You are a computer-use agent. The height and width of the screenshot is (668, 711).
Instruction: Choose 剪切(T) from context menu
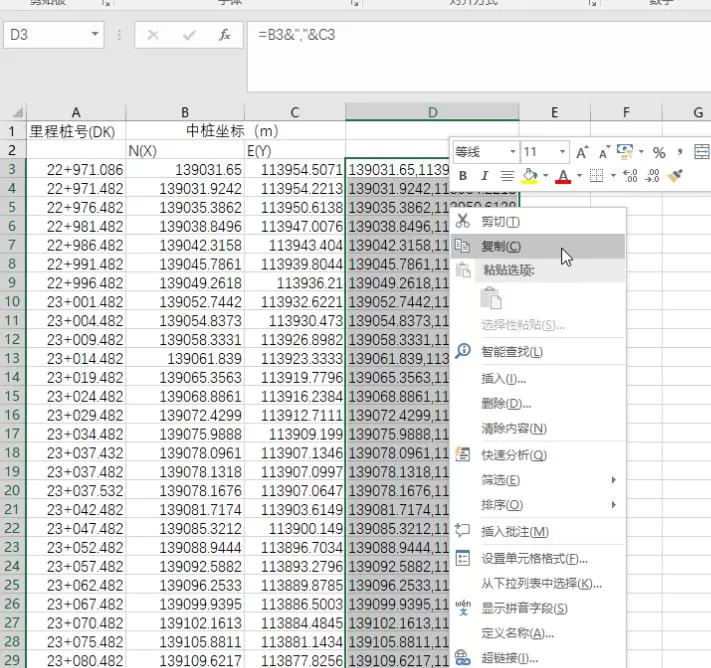(538, 222)
